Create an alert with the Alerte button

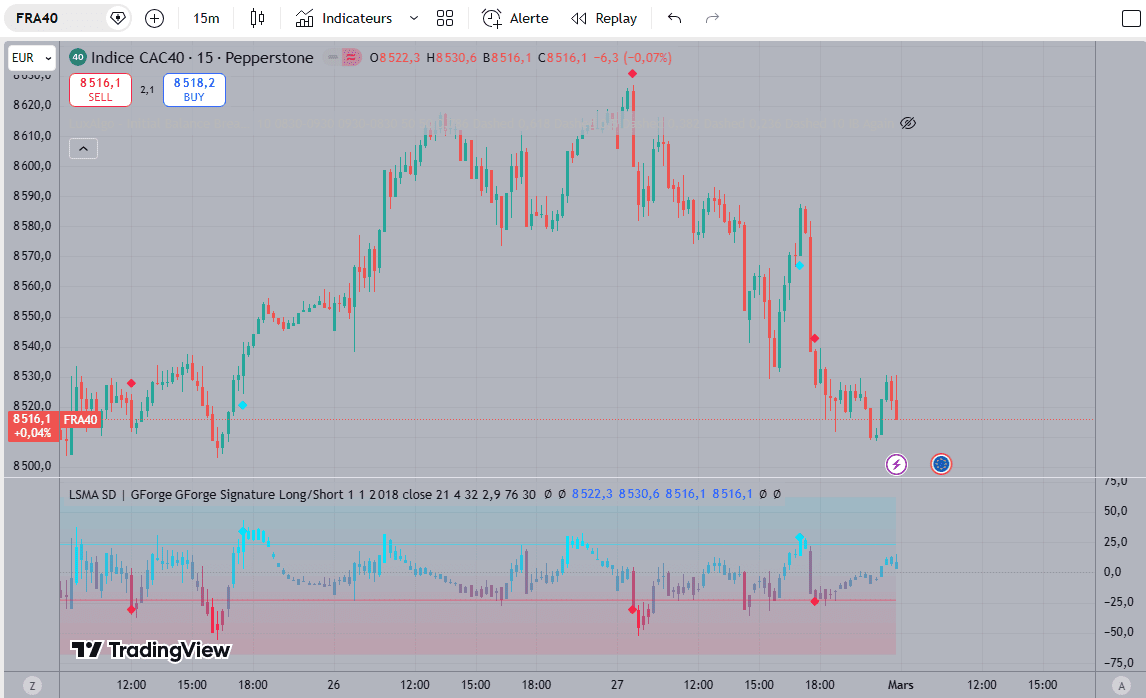515,18
